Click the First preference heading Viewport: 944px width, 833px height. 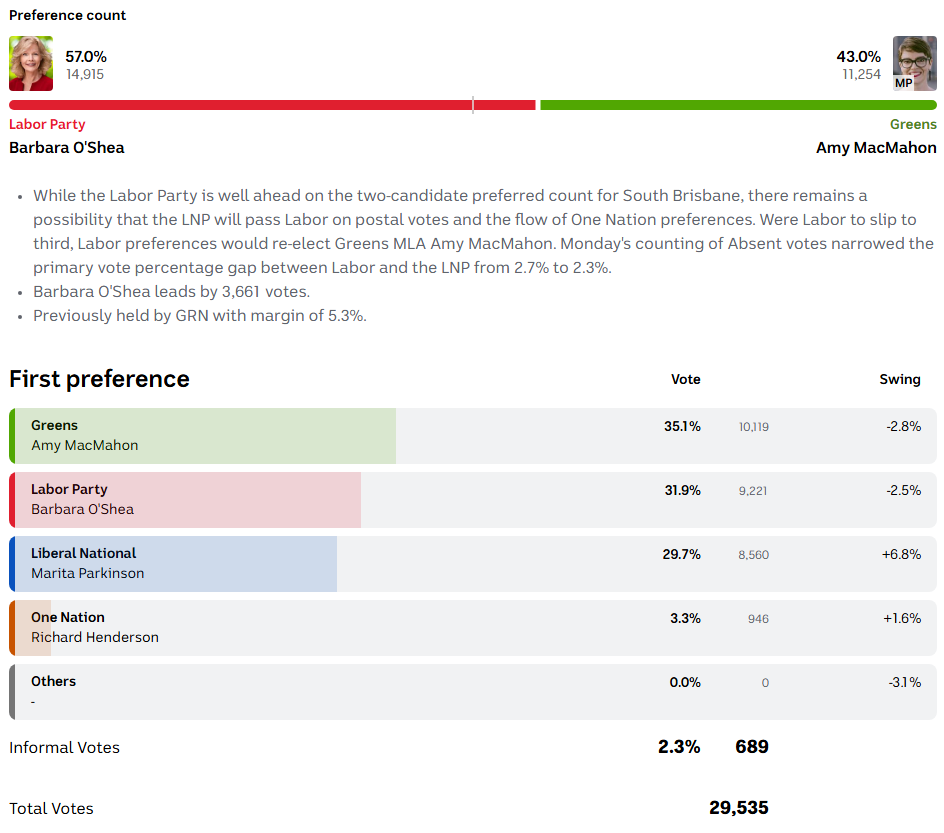point(99,379)
